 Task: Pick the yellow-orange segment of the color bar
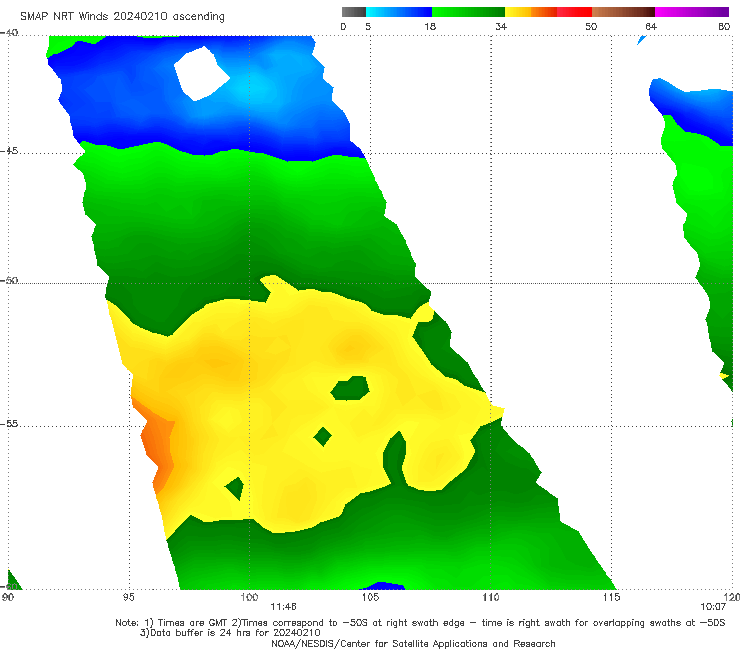530,12
